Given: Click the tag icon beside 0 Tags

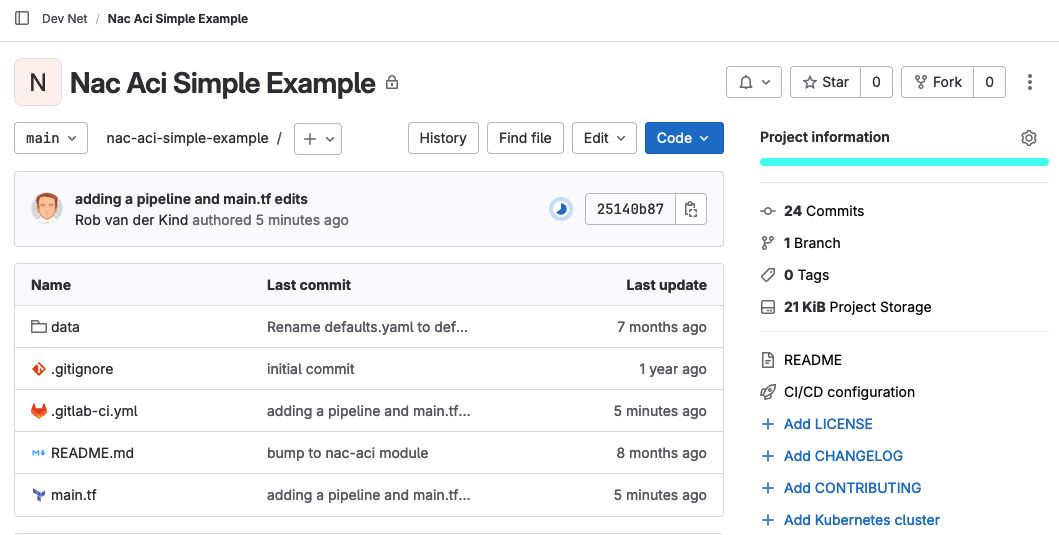Looking at the screenshot, I should [x=768, y=275].
